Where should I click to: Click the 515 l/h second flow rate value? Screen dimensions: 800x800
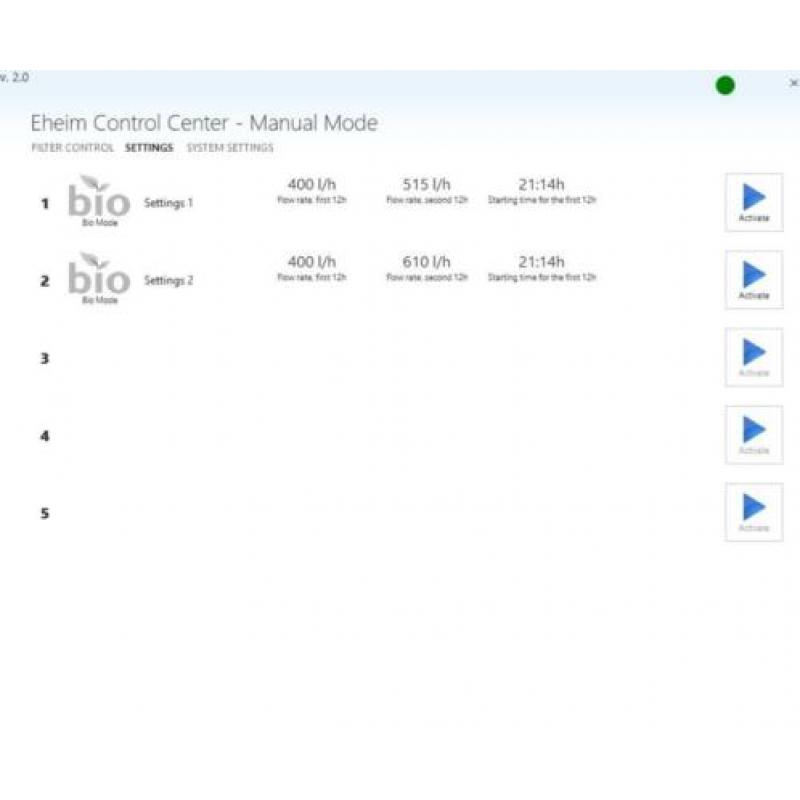[427, 184]
